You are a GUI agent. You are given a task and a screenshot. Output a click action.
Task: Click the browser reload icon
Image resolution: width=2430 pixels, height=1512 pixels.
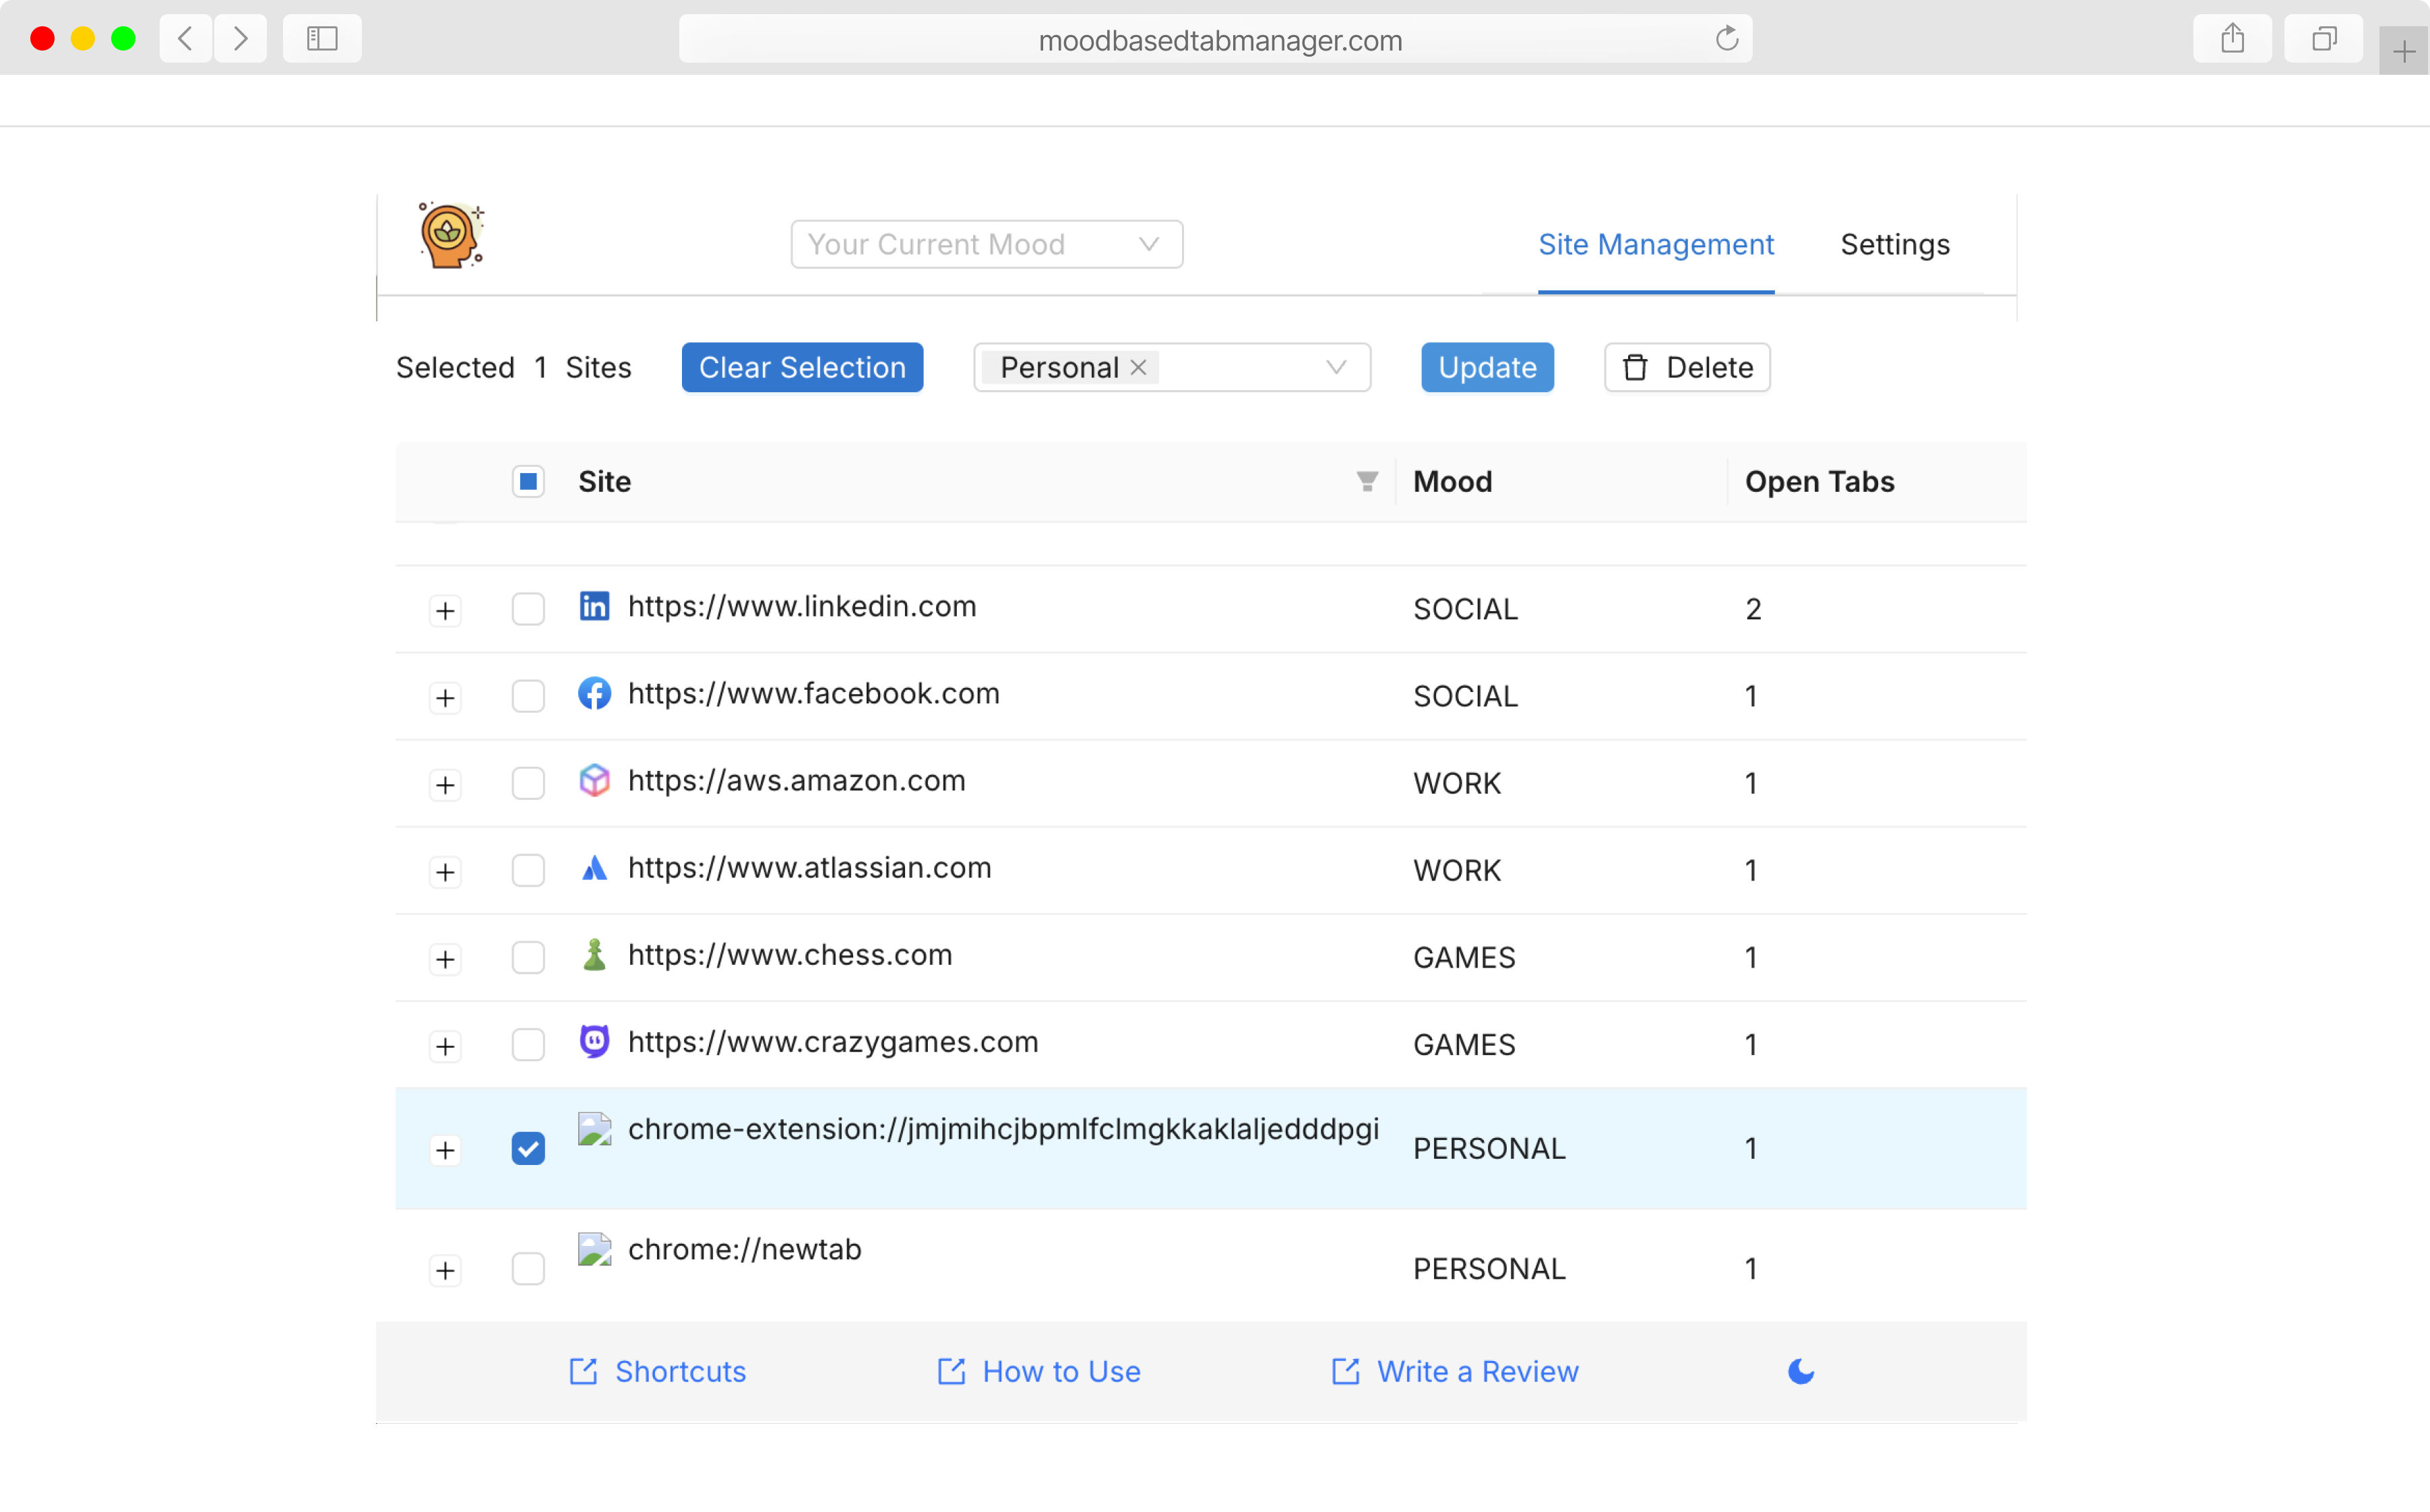[x=1727, y=39]
